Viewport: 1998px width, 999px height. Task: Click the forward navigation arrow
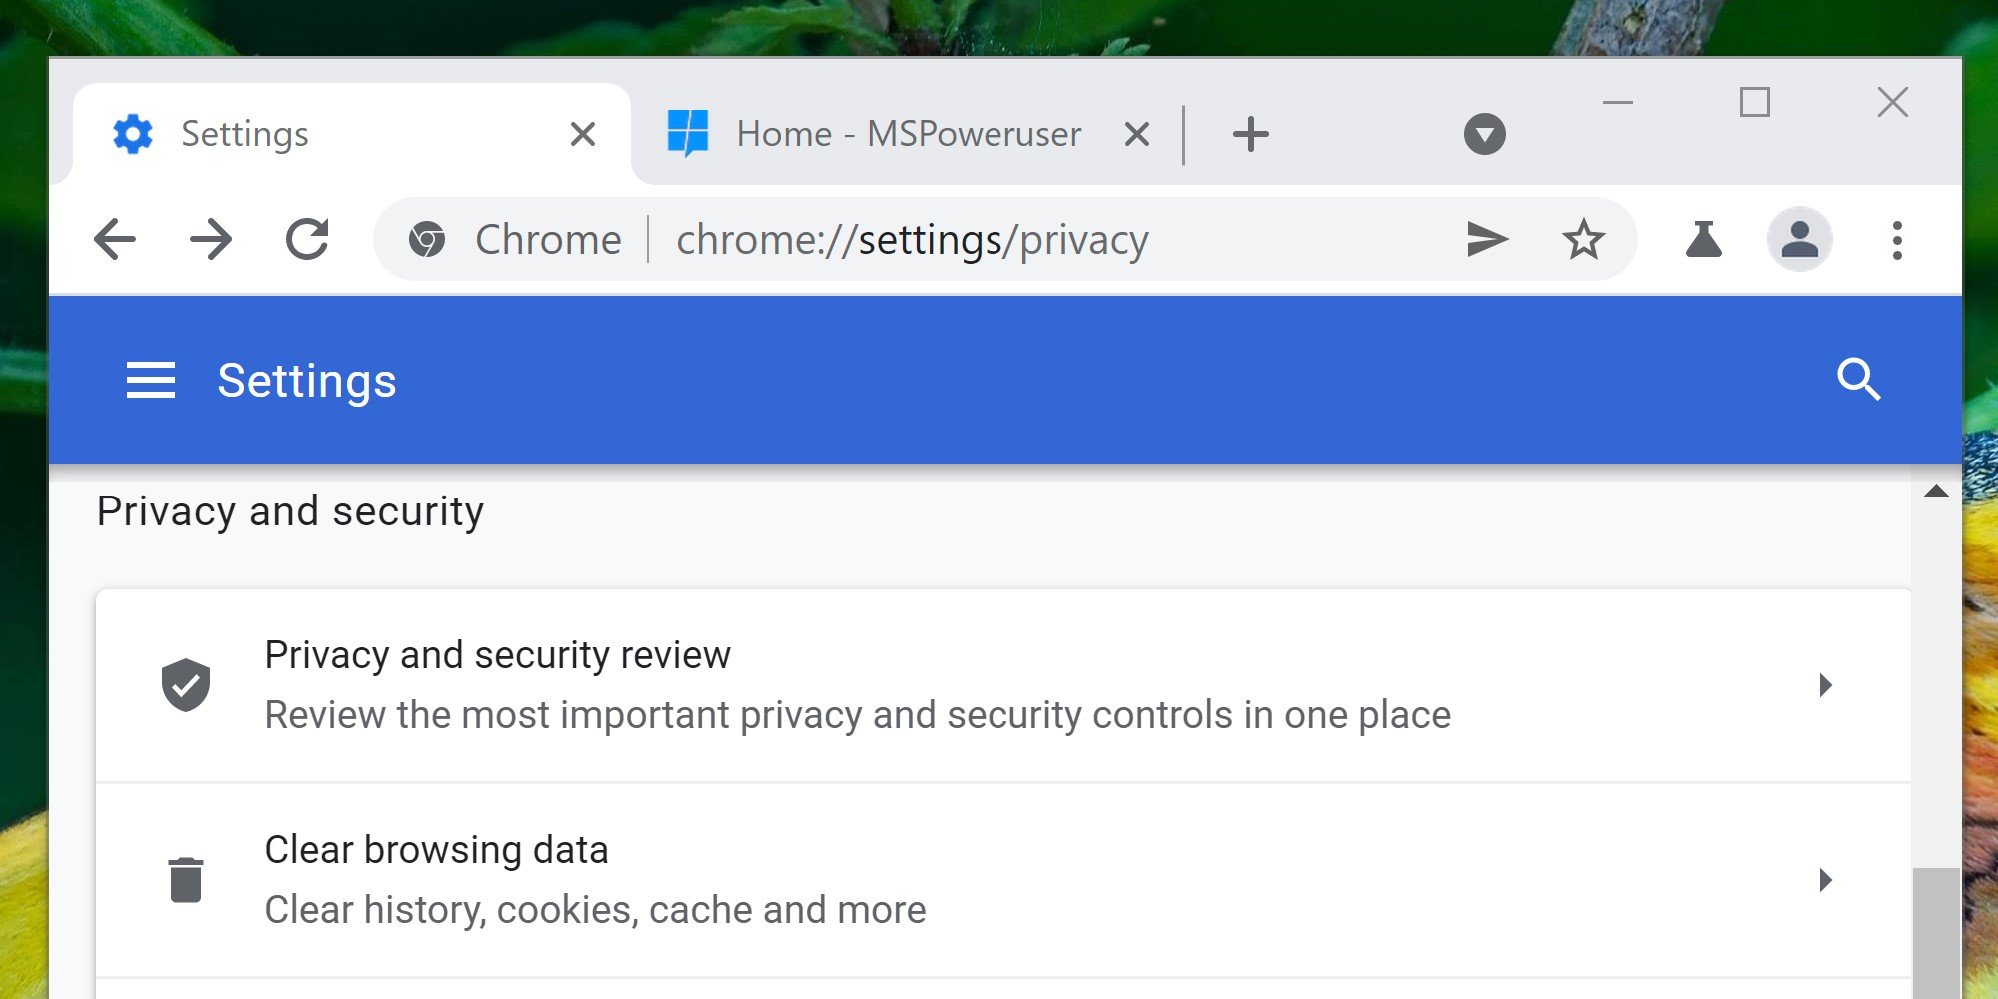pyautogui.click(x=210, y=239)
